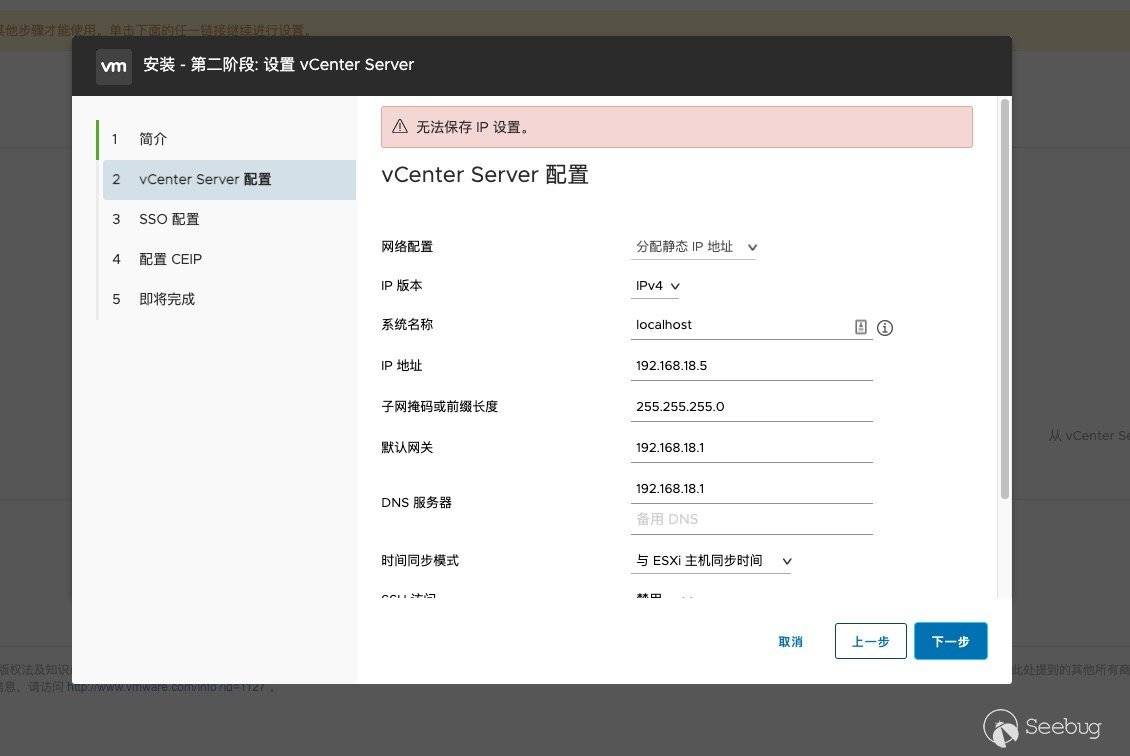Screen dimensions: 1130x756
Task: Expand the IP 版本 IPv4 dropdown
Action: click(657, 286)
